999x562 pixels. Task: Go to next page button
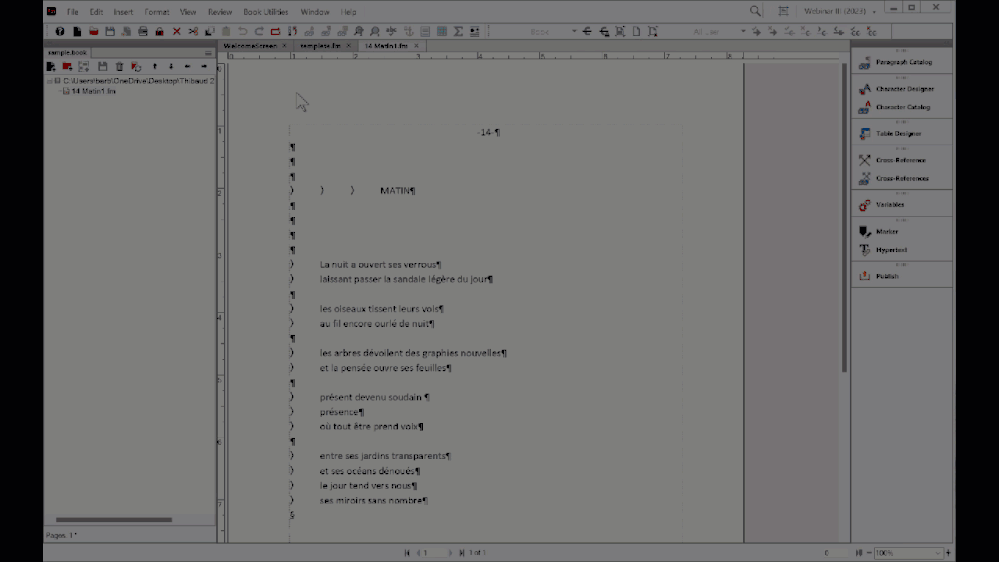[x=450, y=553]
